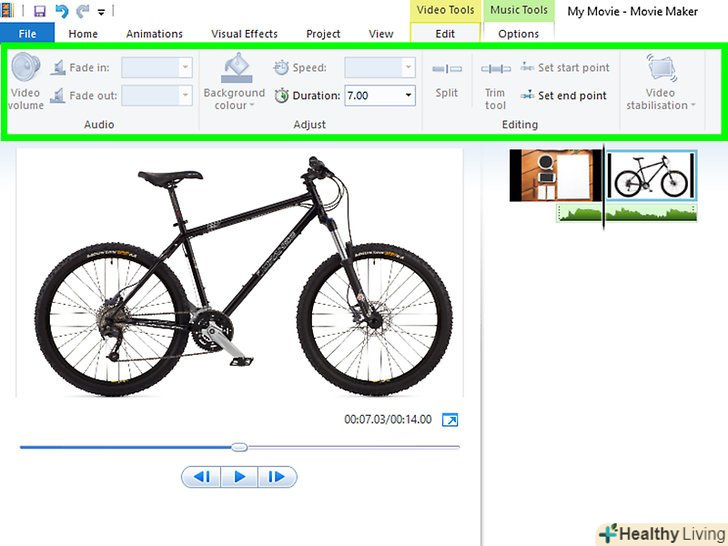Play the movie preview

coord(239,477)
